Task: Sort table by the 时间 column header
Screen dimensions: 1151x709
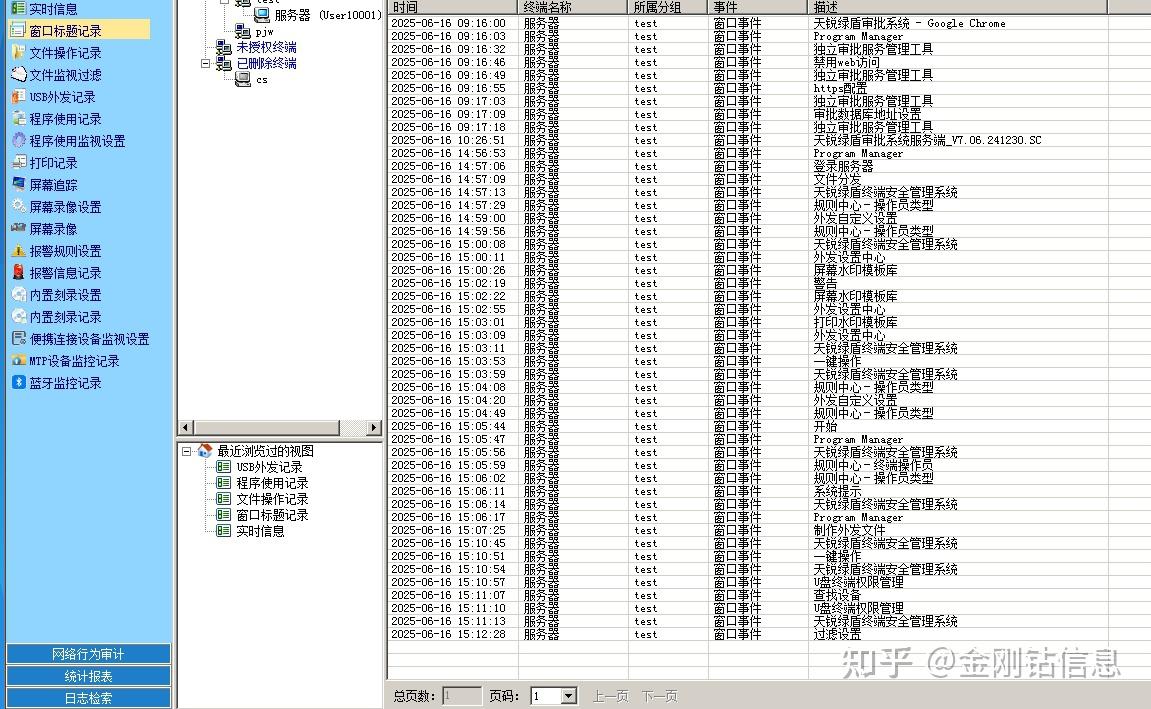Action: (452, 7)
